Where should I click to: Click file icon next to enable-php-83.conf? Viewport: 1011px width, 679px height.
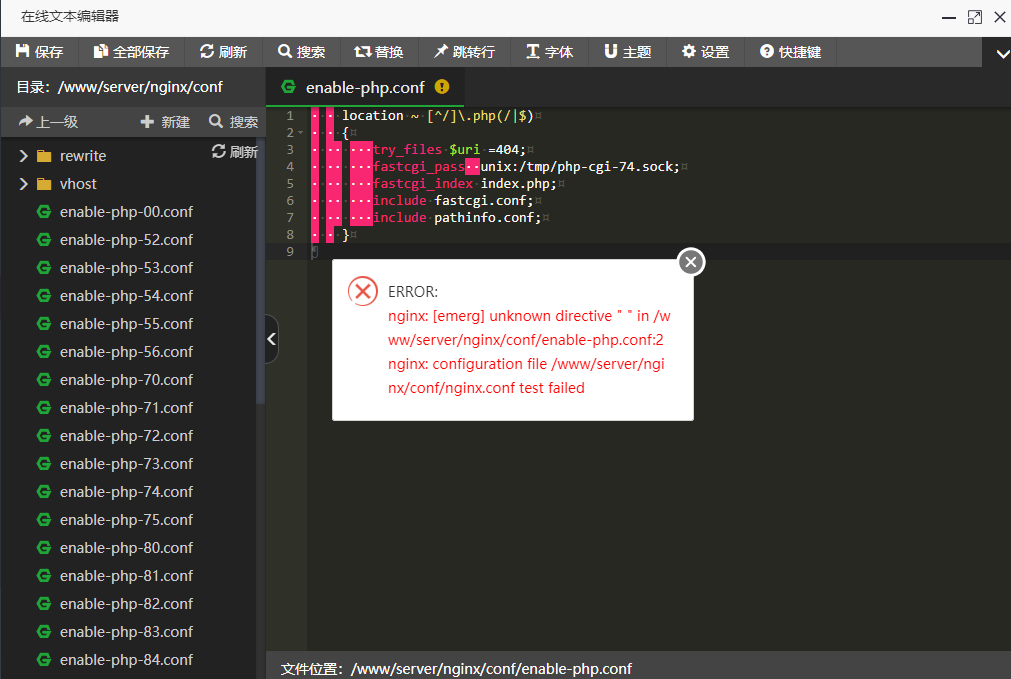click(x=44, y=631)
